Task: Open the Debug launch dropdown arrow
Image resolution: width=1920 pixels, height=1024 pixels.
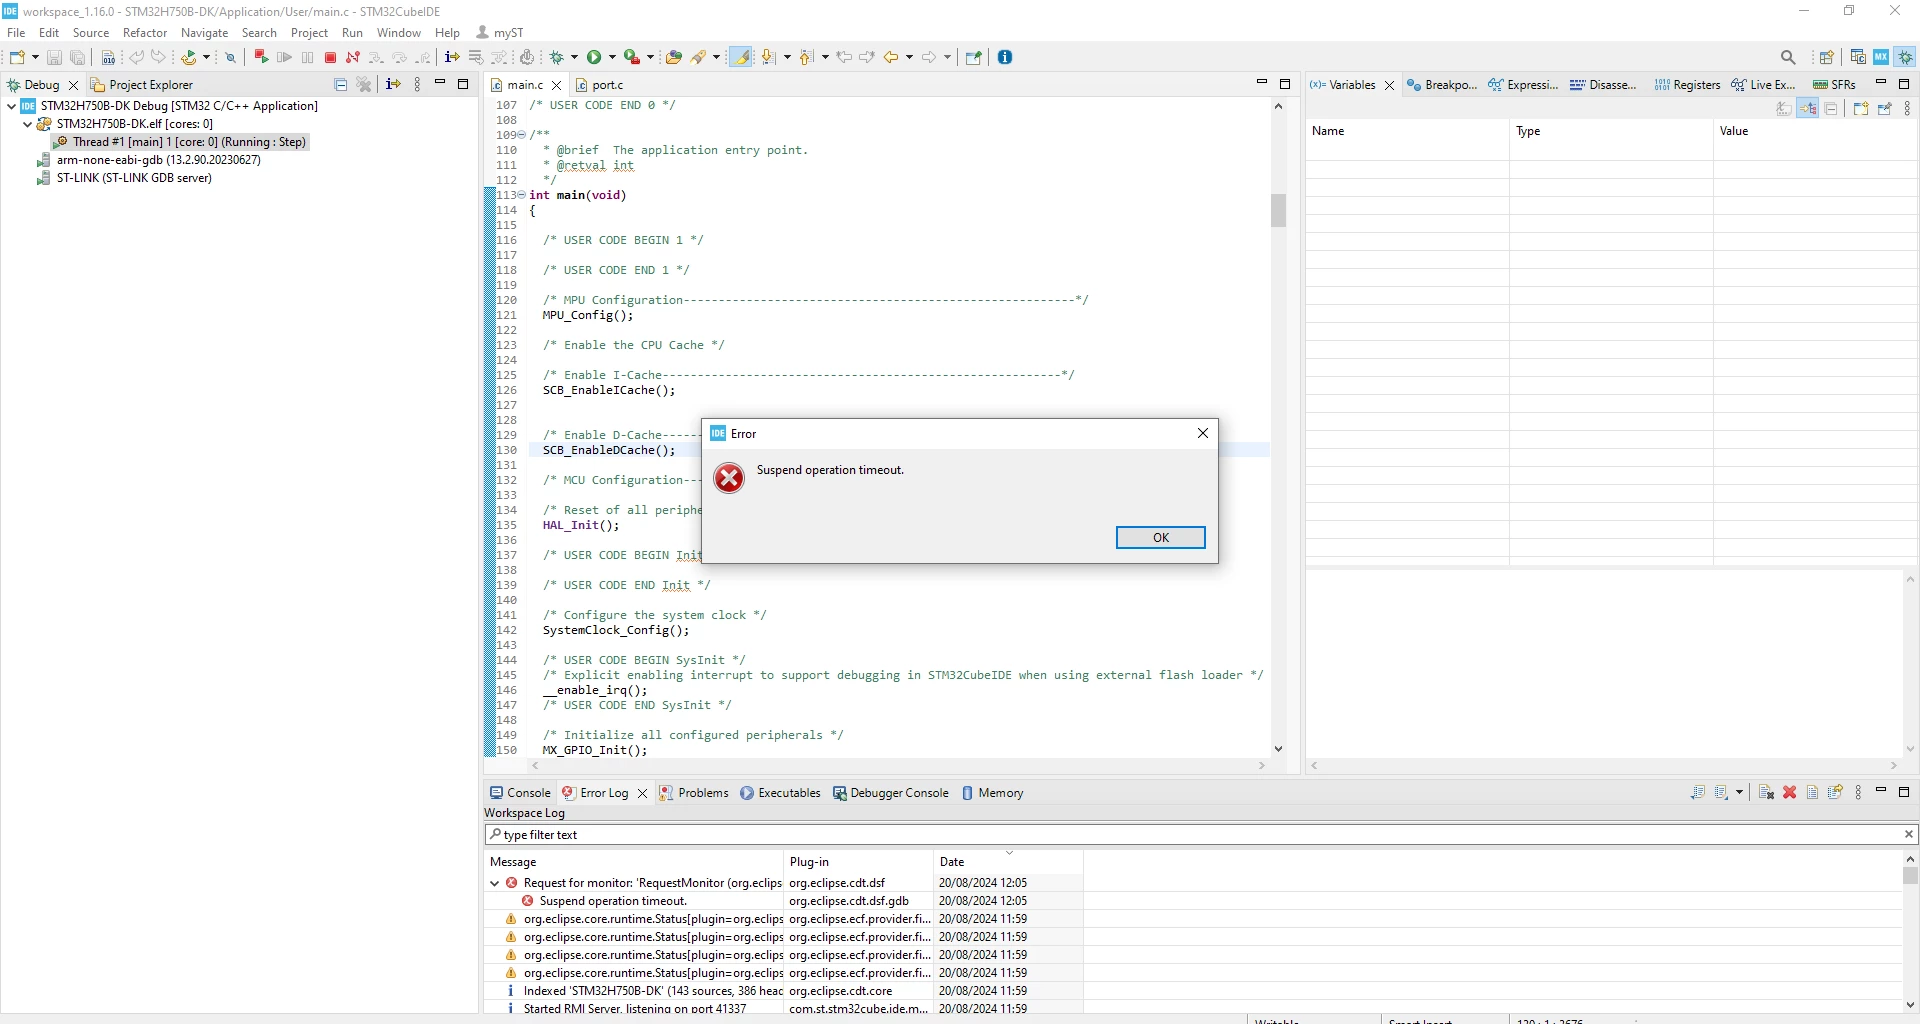Action: (574, 57)
